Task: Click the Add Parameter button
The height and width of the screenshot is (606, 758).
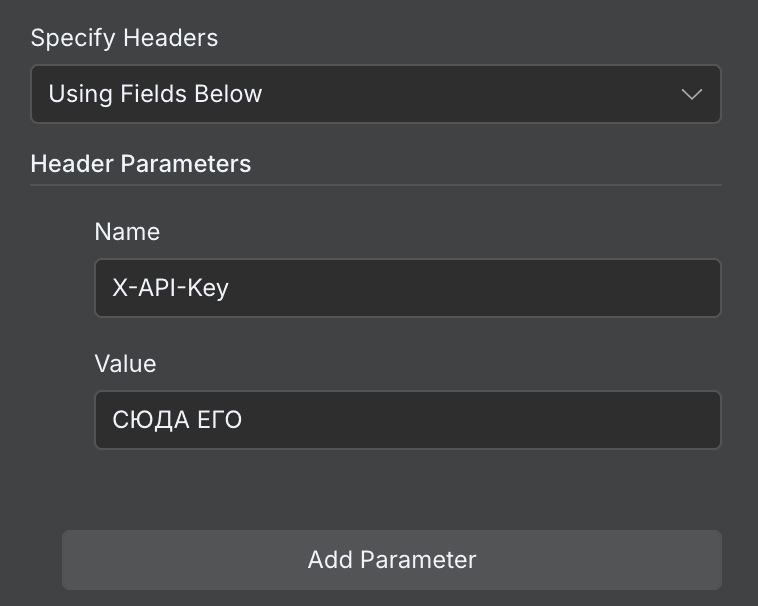Action: click(391, 559)
